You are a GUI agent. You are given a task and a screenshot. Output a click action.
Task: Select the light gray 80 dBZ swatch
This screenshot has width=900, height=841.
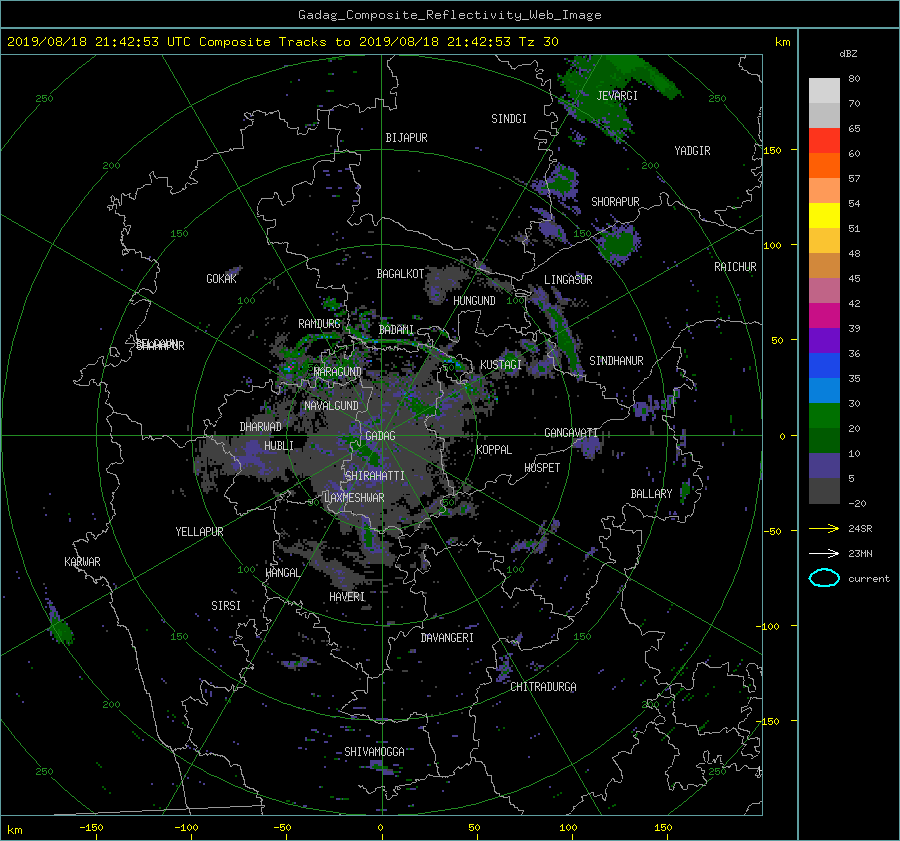[x=824, y=90]
